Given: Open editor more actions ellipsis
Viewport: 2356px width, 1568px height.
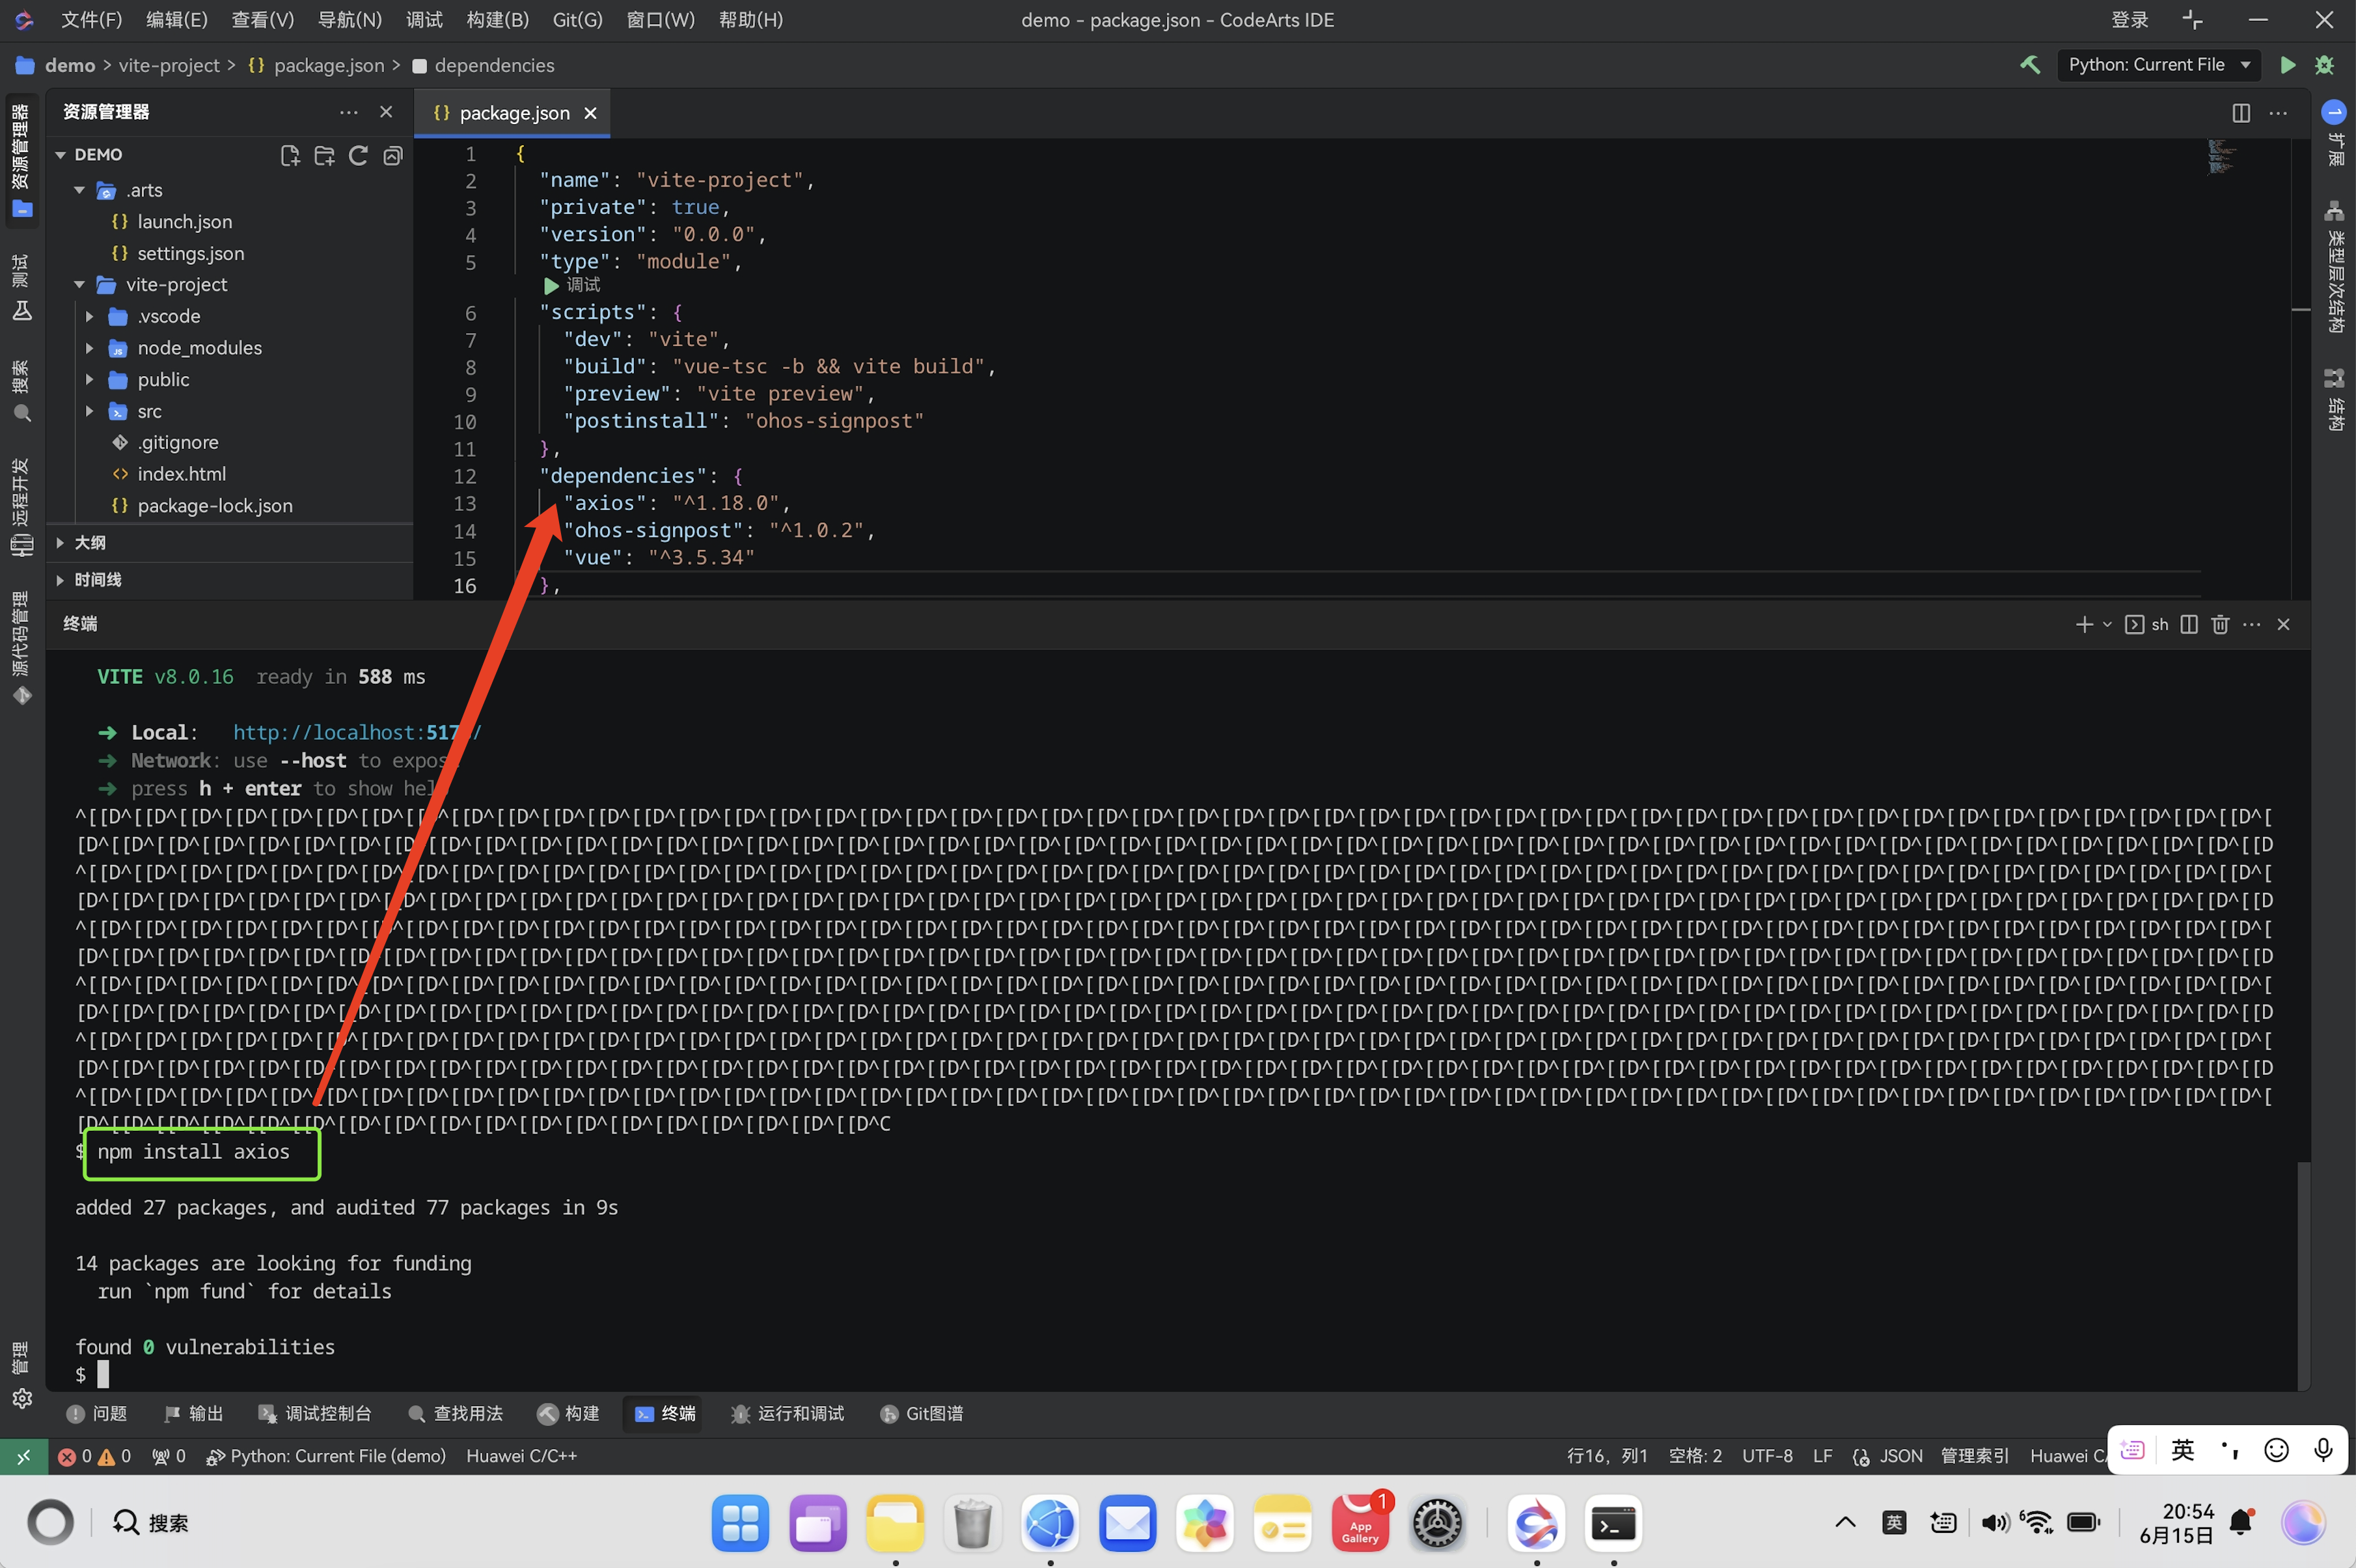Looking at the screenshot, I should pyautogui.click(x=2278, y=113).
